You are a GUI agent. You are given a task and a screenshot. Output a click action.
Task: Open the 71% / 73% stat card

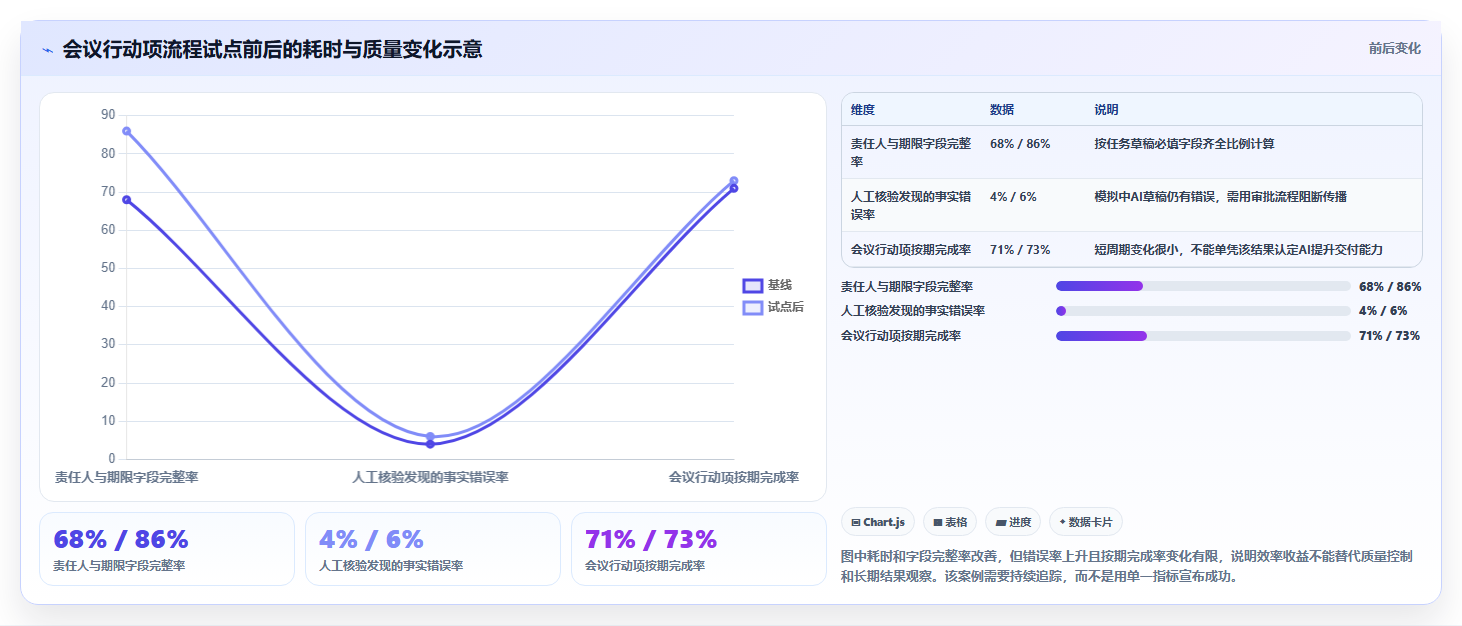pyautogui.click(x=699, y=549)
